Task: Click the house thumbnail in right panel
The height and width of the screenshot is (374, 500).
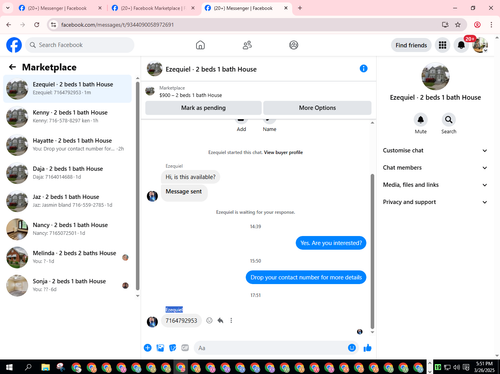Action: tap(435, 76)
